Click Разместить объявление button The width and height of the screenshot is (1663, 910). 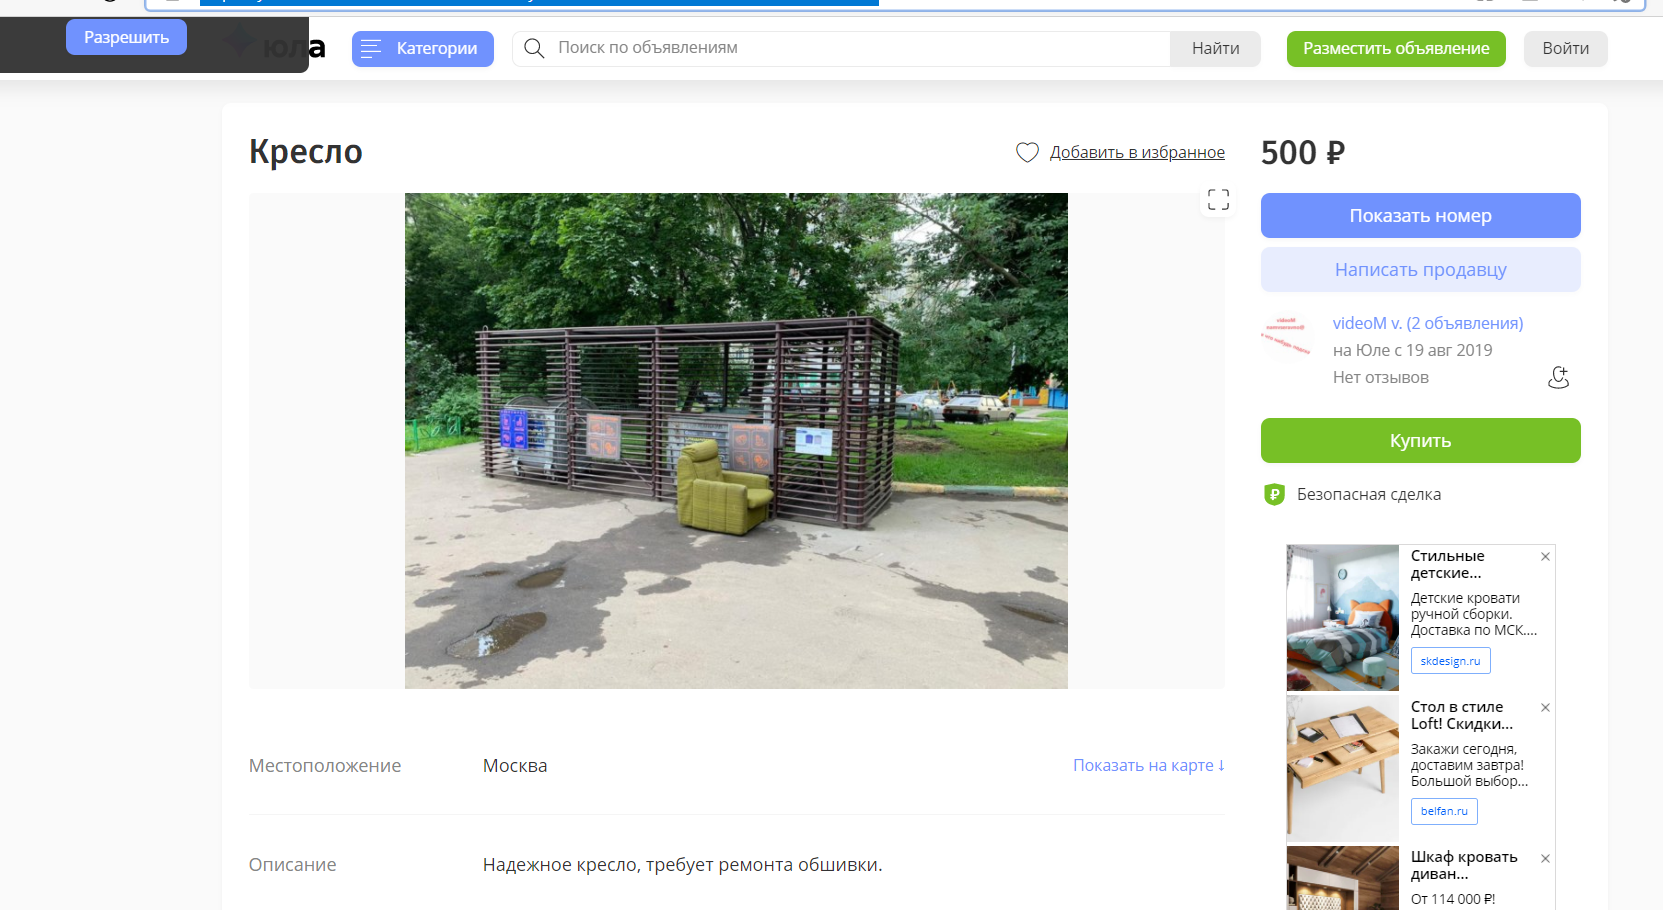coord(1396,48)
